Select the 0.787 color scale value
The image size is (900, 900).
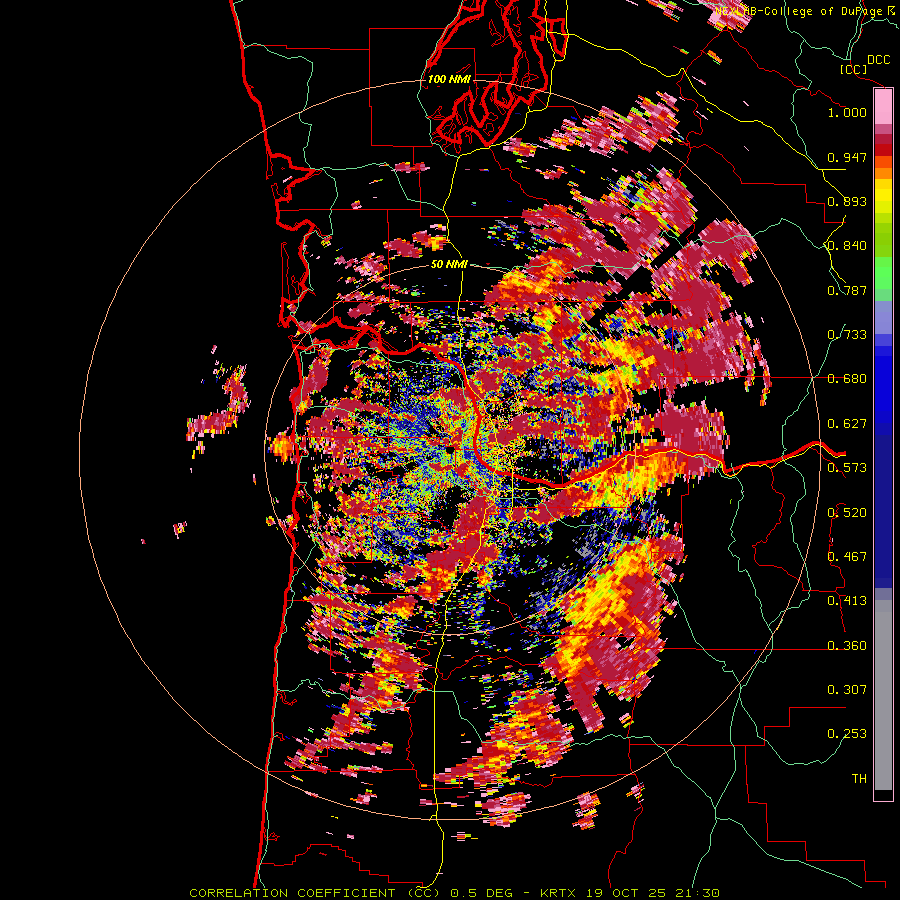847,290
